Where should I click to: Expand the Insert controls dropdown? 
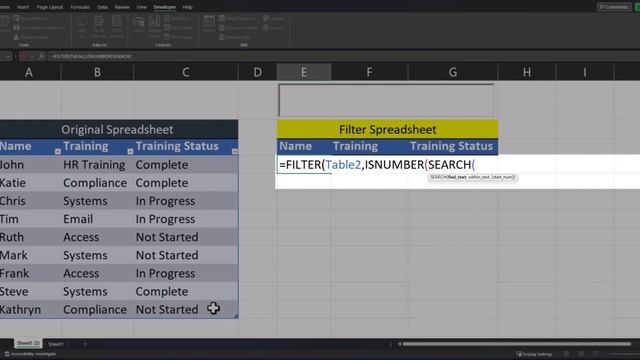[x=138, y=27]
